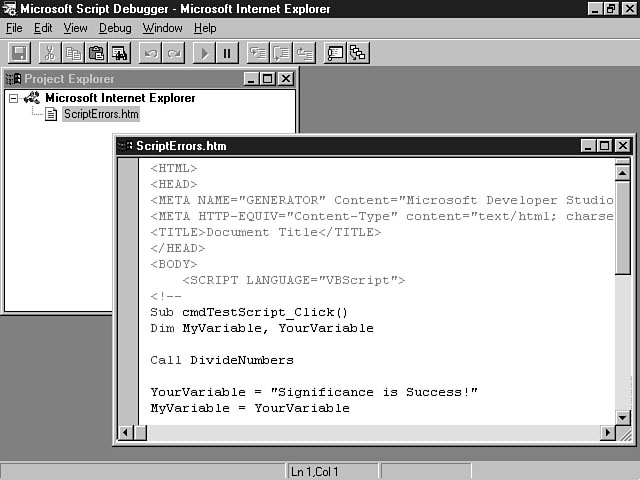Screen dimensions: 640x480
Task: Close the Project Explorer panel
Action: pyautogui.click(x=286, y=79)
